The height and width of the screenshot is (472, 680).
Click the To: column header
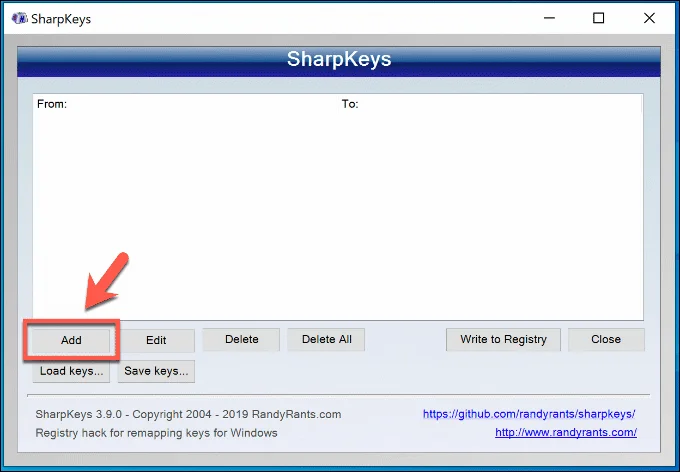point(350,104)
